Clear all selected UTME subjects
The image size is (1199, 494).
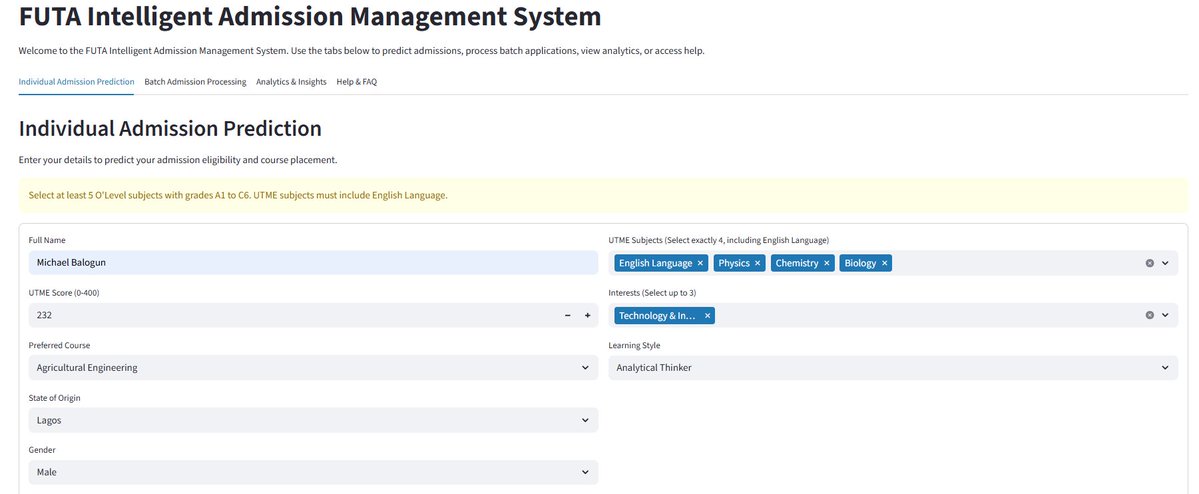[x=1149, y=263]
